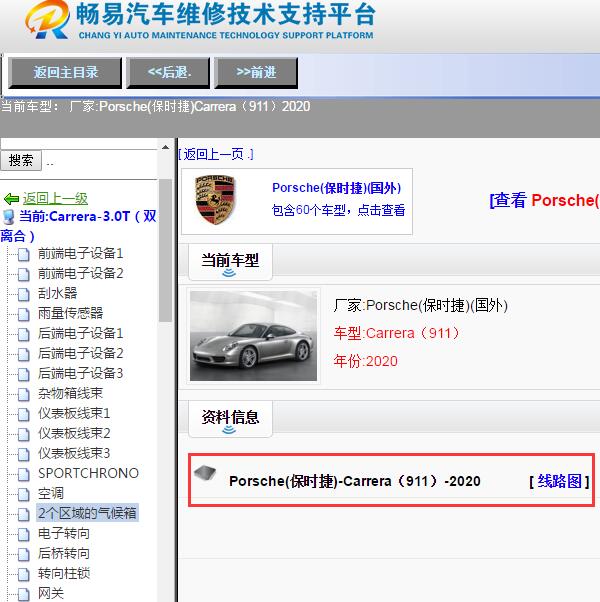600x602 pixels.
Task: Open 前端电子设备1 tree entry
Action: tap(81, 253)
